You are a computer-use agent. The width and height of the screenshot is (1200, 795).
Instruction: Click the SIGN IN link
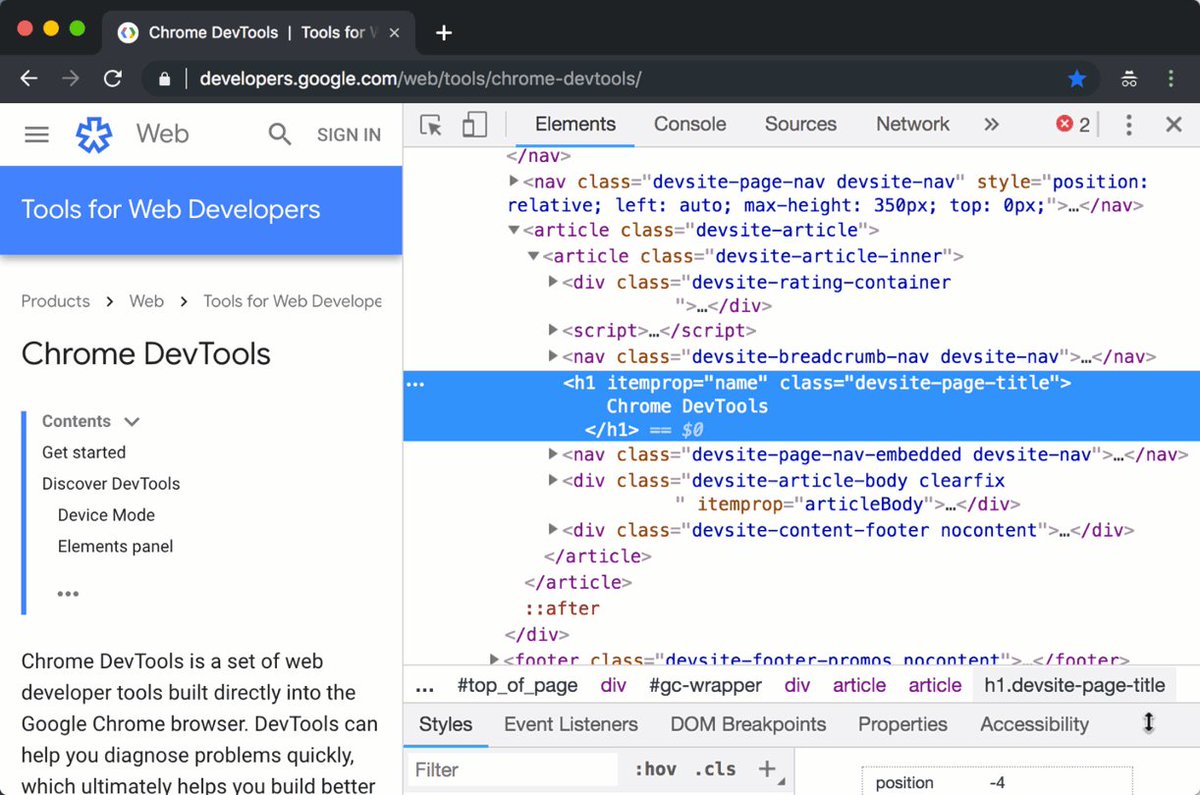348,134
